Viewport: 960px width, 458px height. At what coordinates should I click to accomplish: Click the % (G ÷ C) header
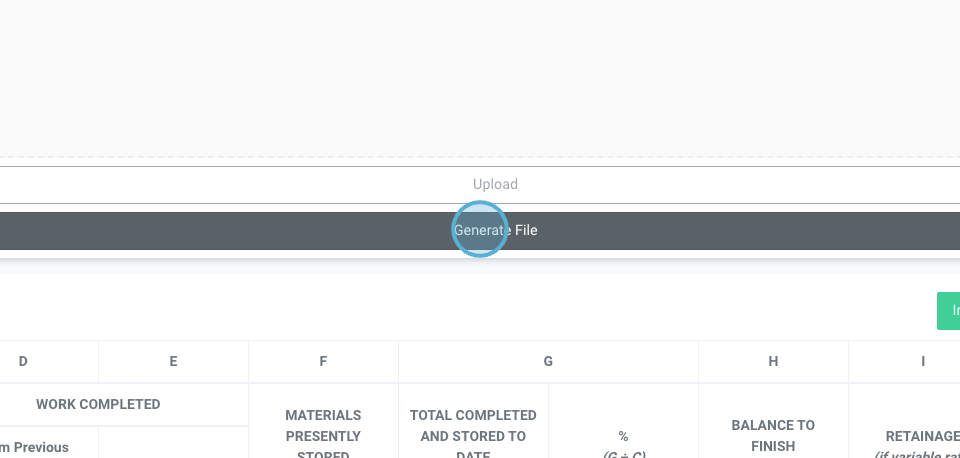[623, 440]
